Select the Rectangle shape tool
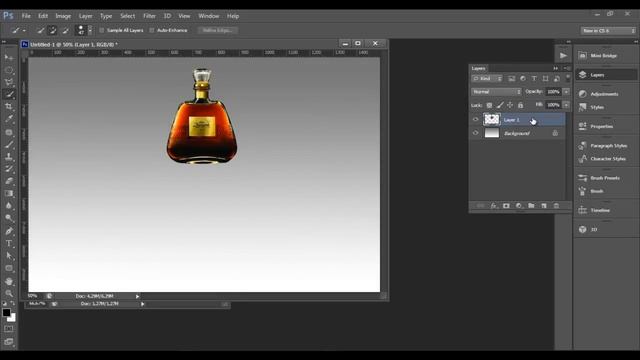 click(x=9, y=268)
